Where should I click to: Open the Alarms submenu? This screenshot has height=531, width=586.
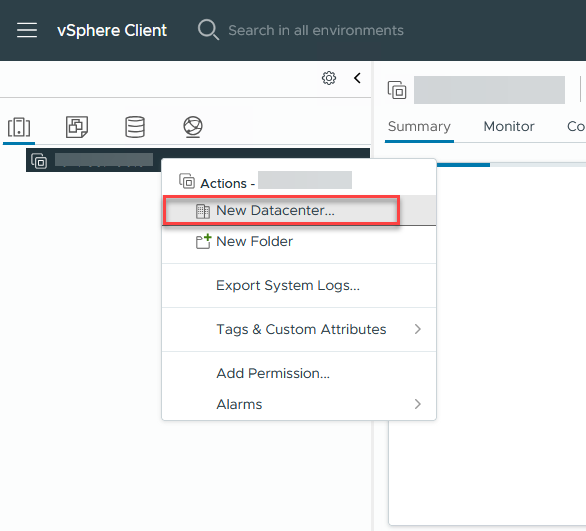coord(299,404)
